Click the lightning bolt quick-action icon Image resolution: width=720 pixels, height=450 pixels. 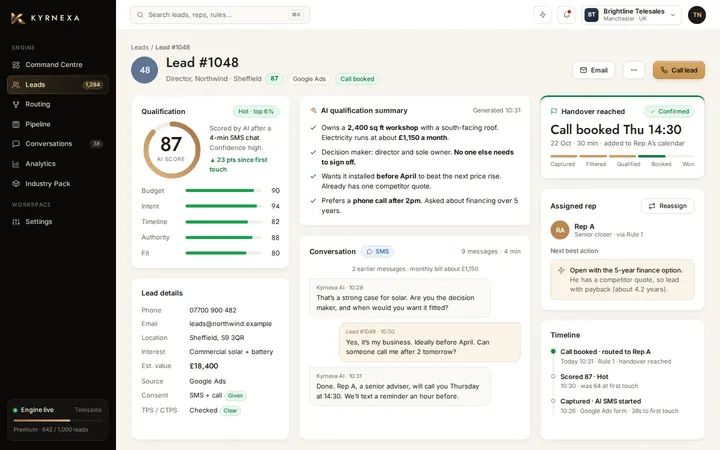pos(542,15)
